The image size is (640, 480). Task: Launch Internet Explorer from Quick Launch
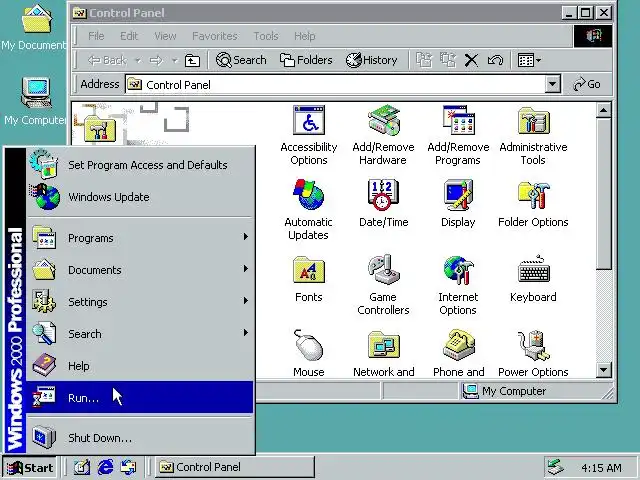tap(105, 467)
